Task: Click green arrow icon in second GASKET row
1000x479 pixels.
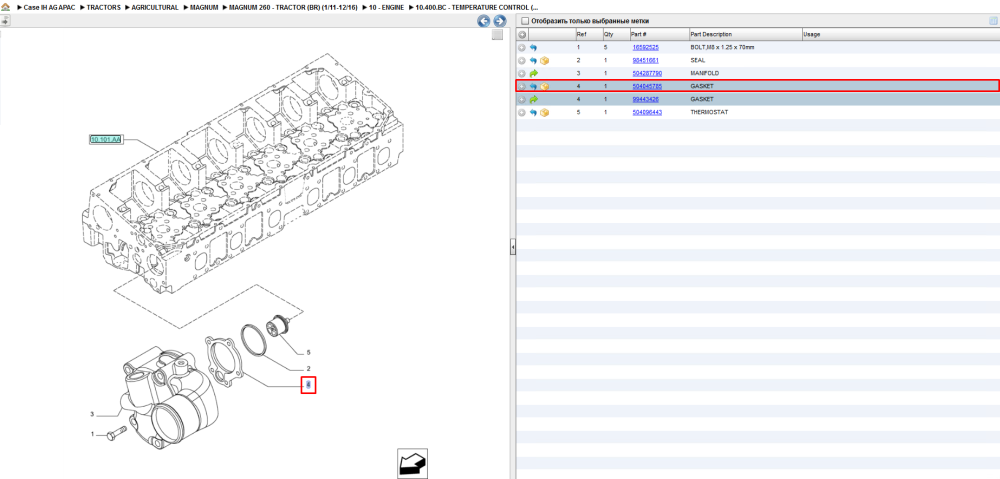Action: pyautogui.click(x=533, y=99)
